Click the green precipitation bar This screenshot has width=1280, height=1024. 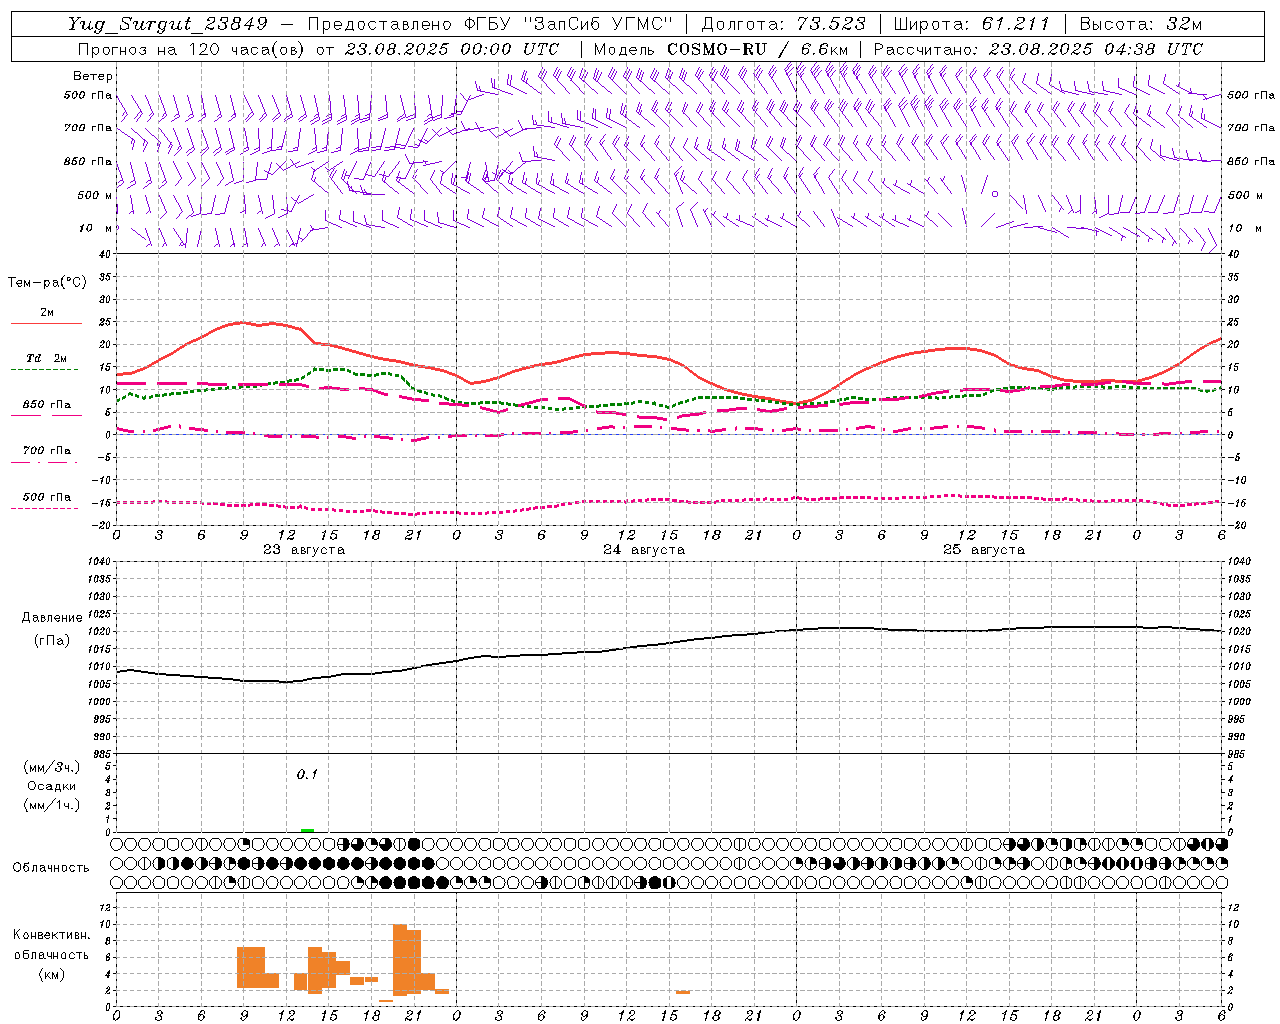click(x=307, y=830)
